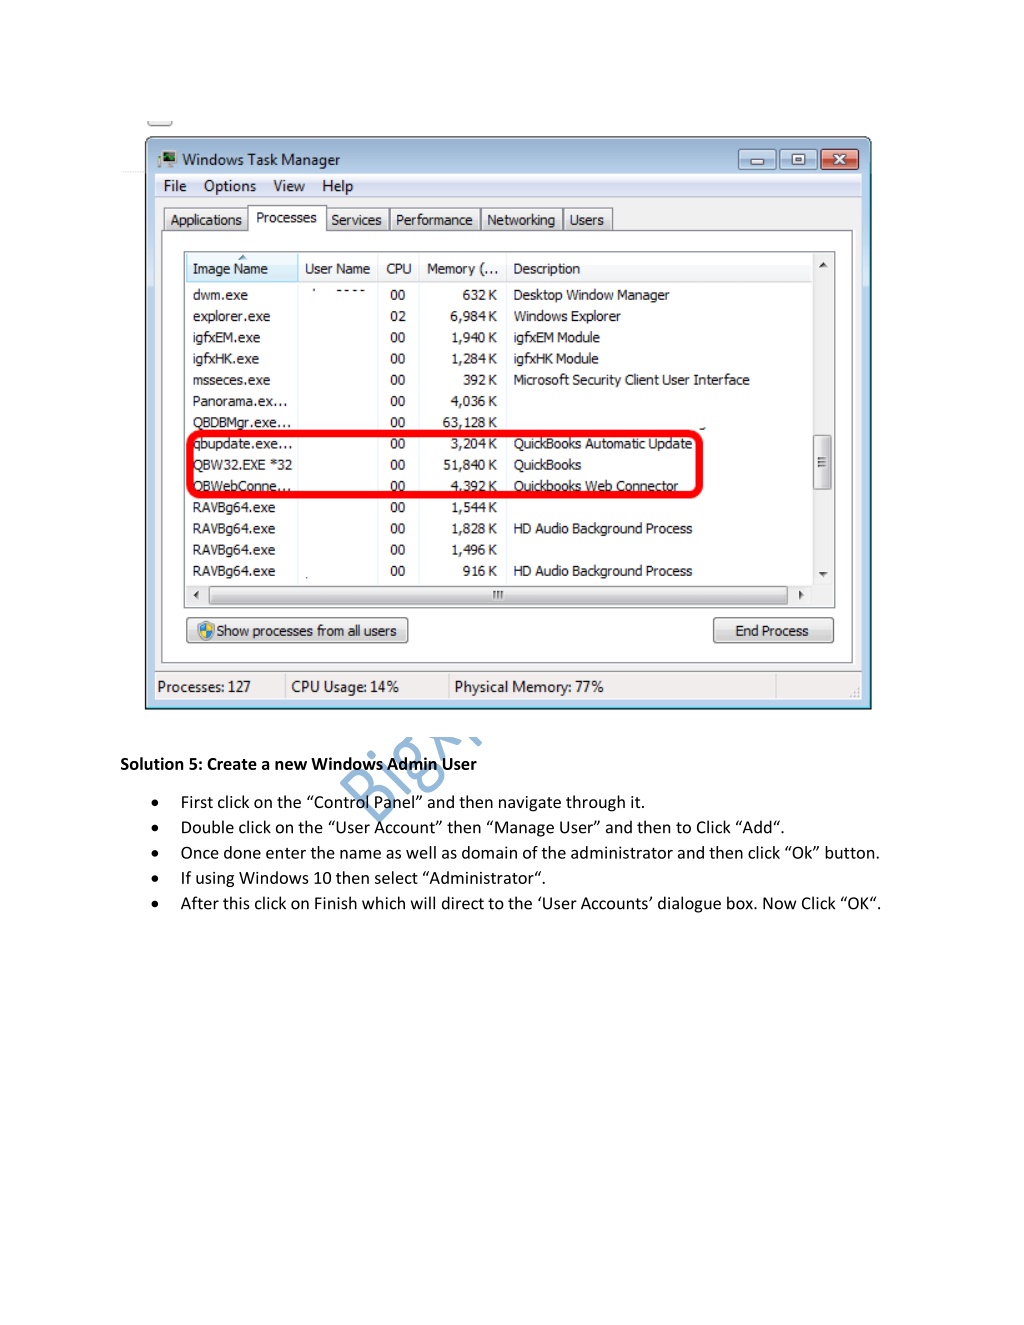The image size is (1024, 1325).
Task: Select the qbupdate.exe... process
Action: (499, 444)
